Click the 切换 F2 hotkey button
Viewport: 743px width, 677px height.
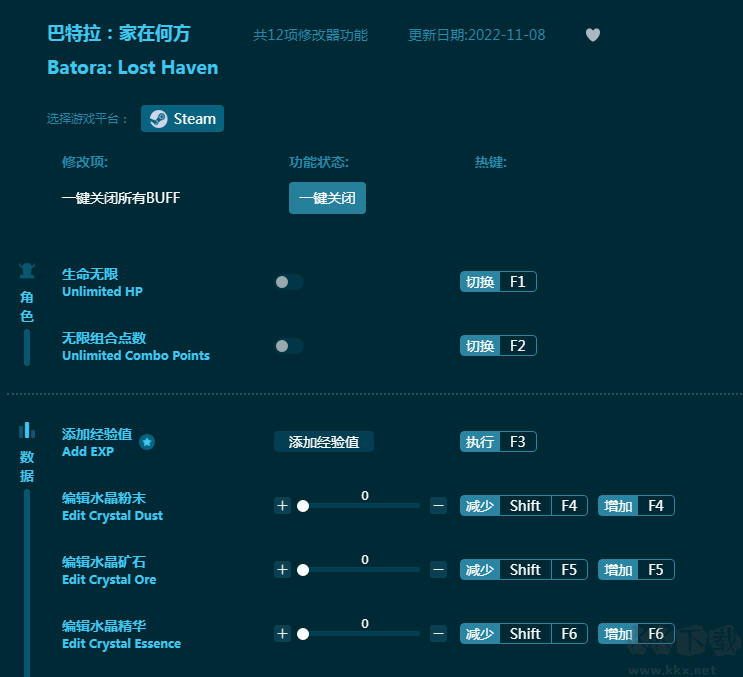(498, 346)
